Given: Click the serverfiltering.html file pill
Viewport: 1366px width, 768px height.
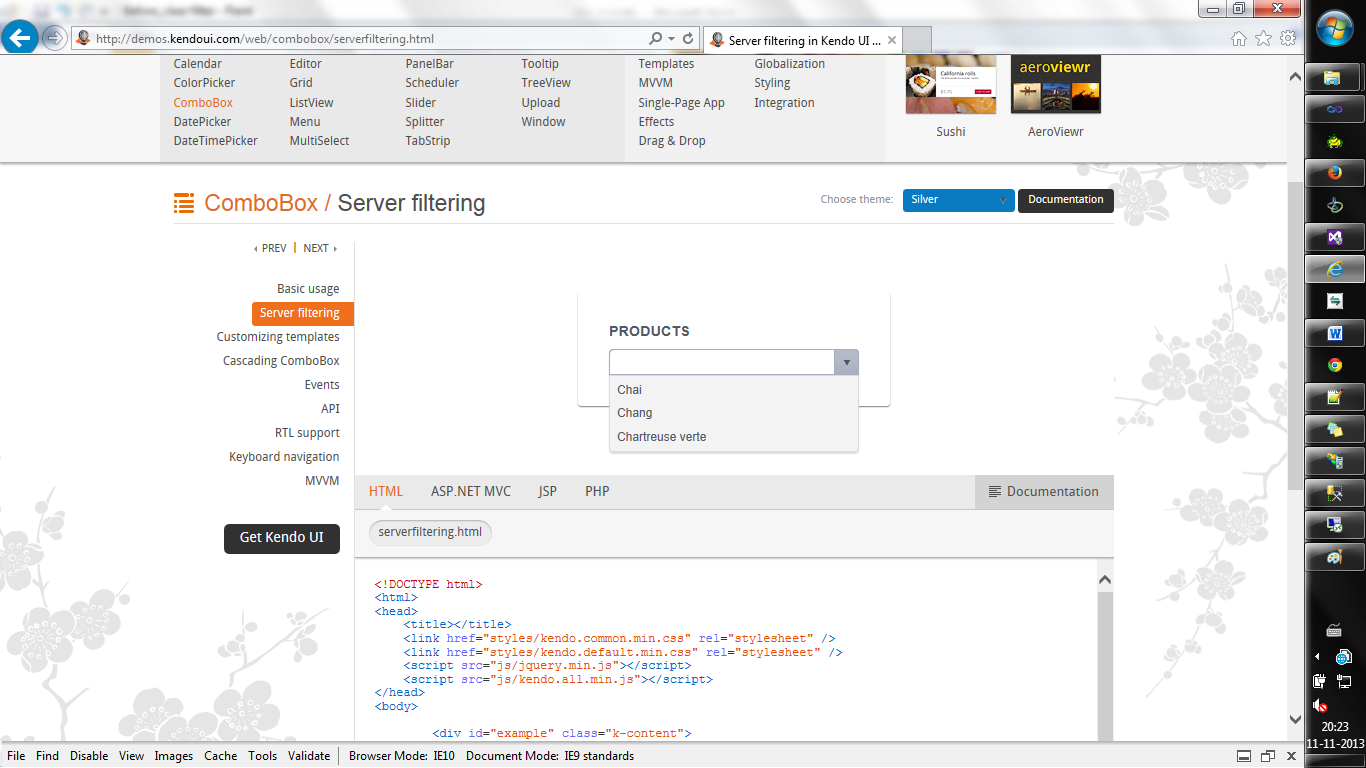Looking at the screenshot, I should pyautogui.click(x=430, y=532).
